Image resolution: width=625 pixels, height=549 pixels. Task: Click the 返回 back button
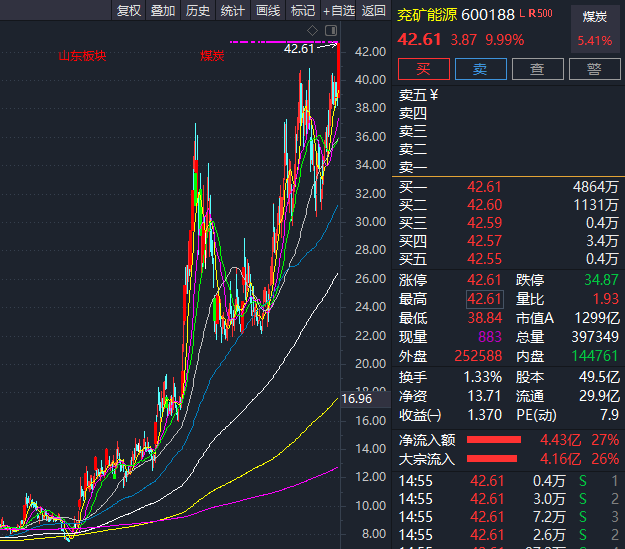click(x=374, y=11)
